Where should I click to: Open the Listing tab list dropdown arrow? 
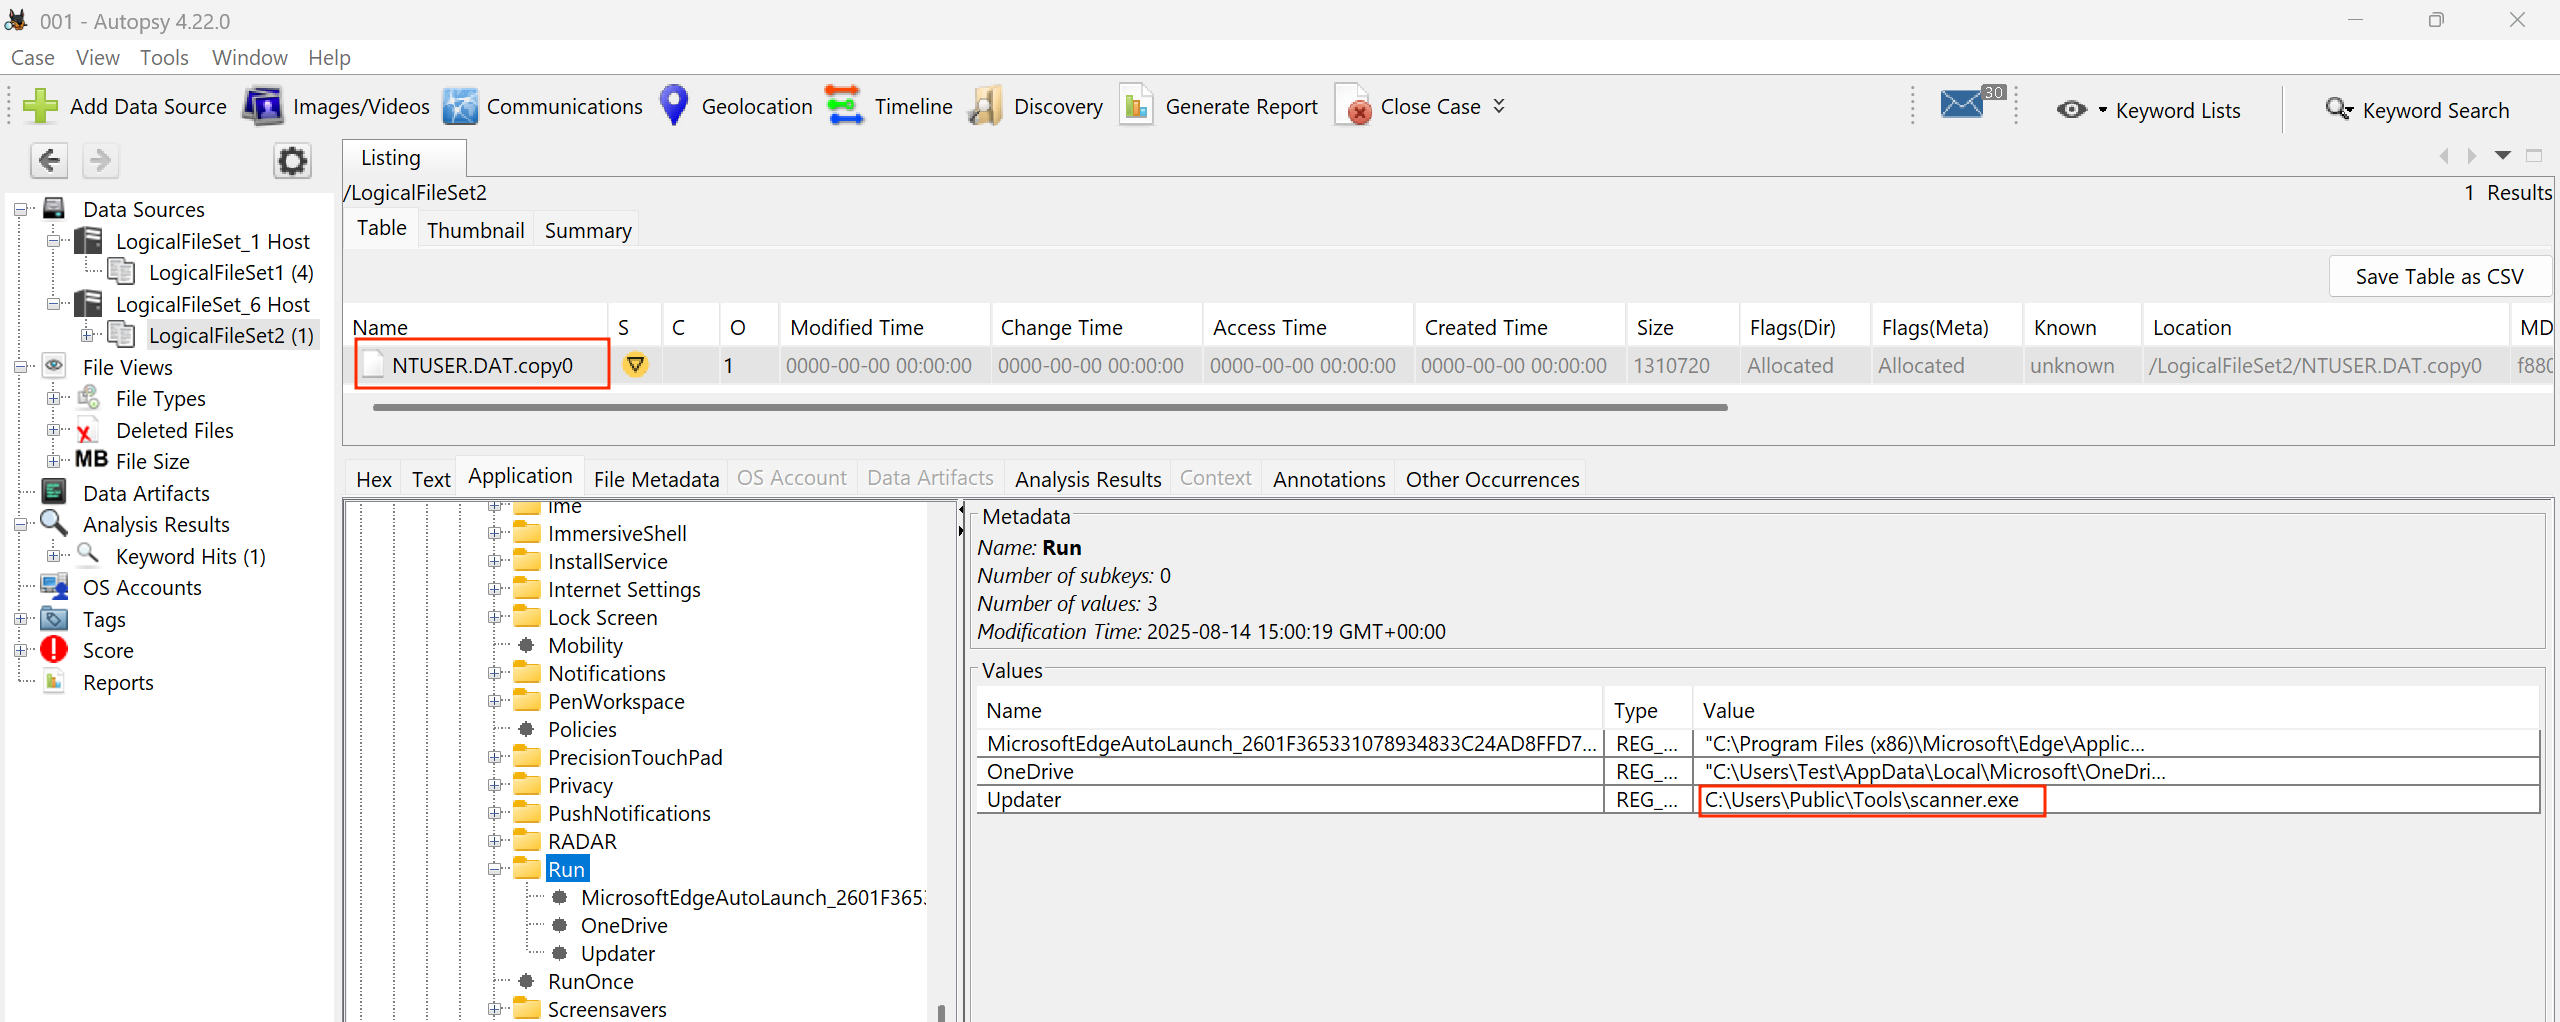click(2503, 155)
